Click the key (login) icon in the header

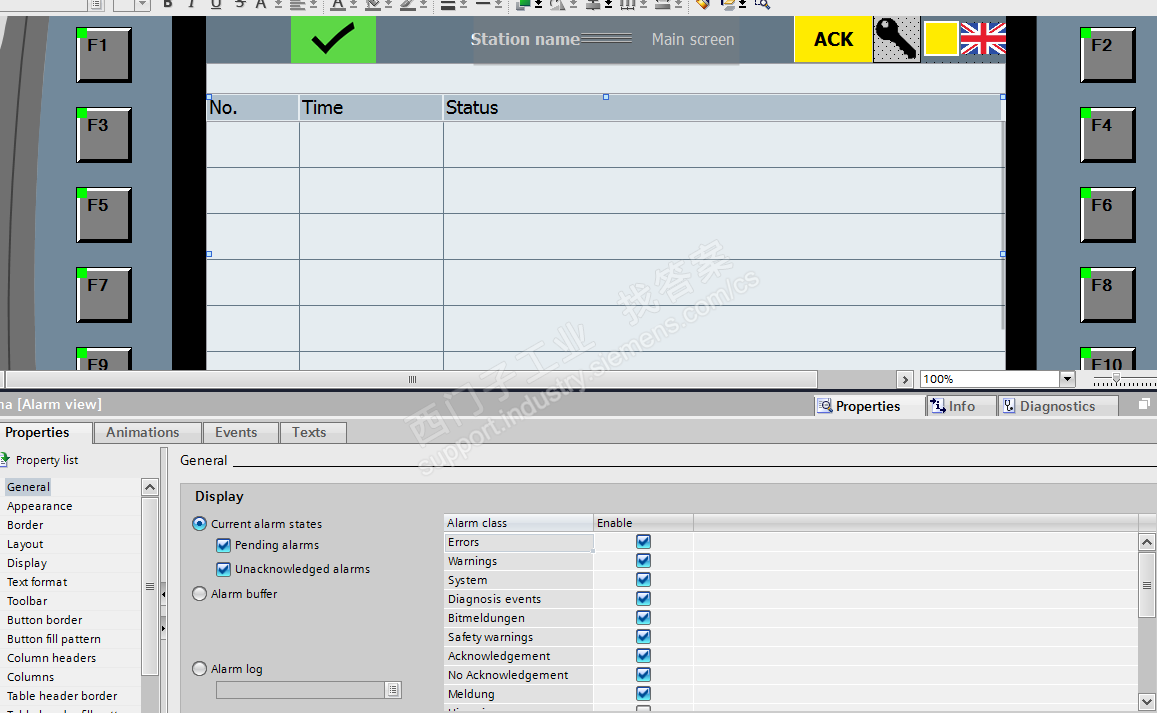click(x=897, y=39)
